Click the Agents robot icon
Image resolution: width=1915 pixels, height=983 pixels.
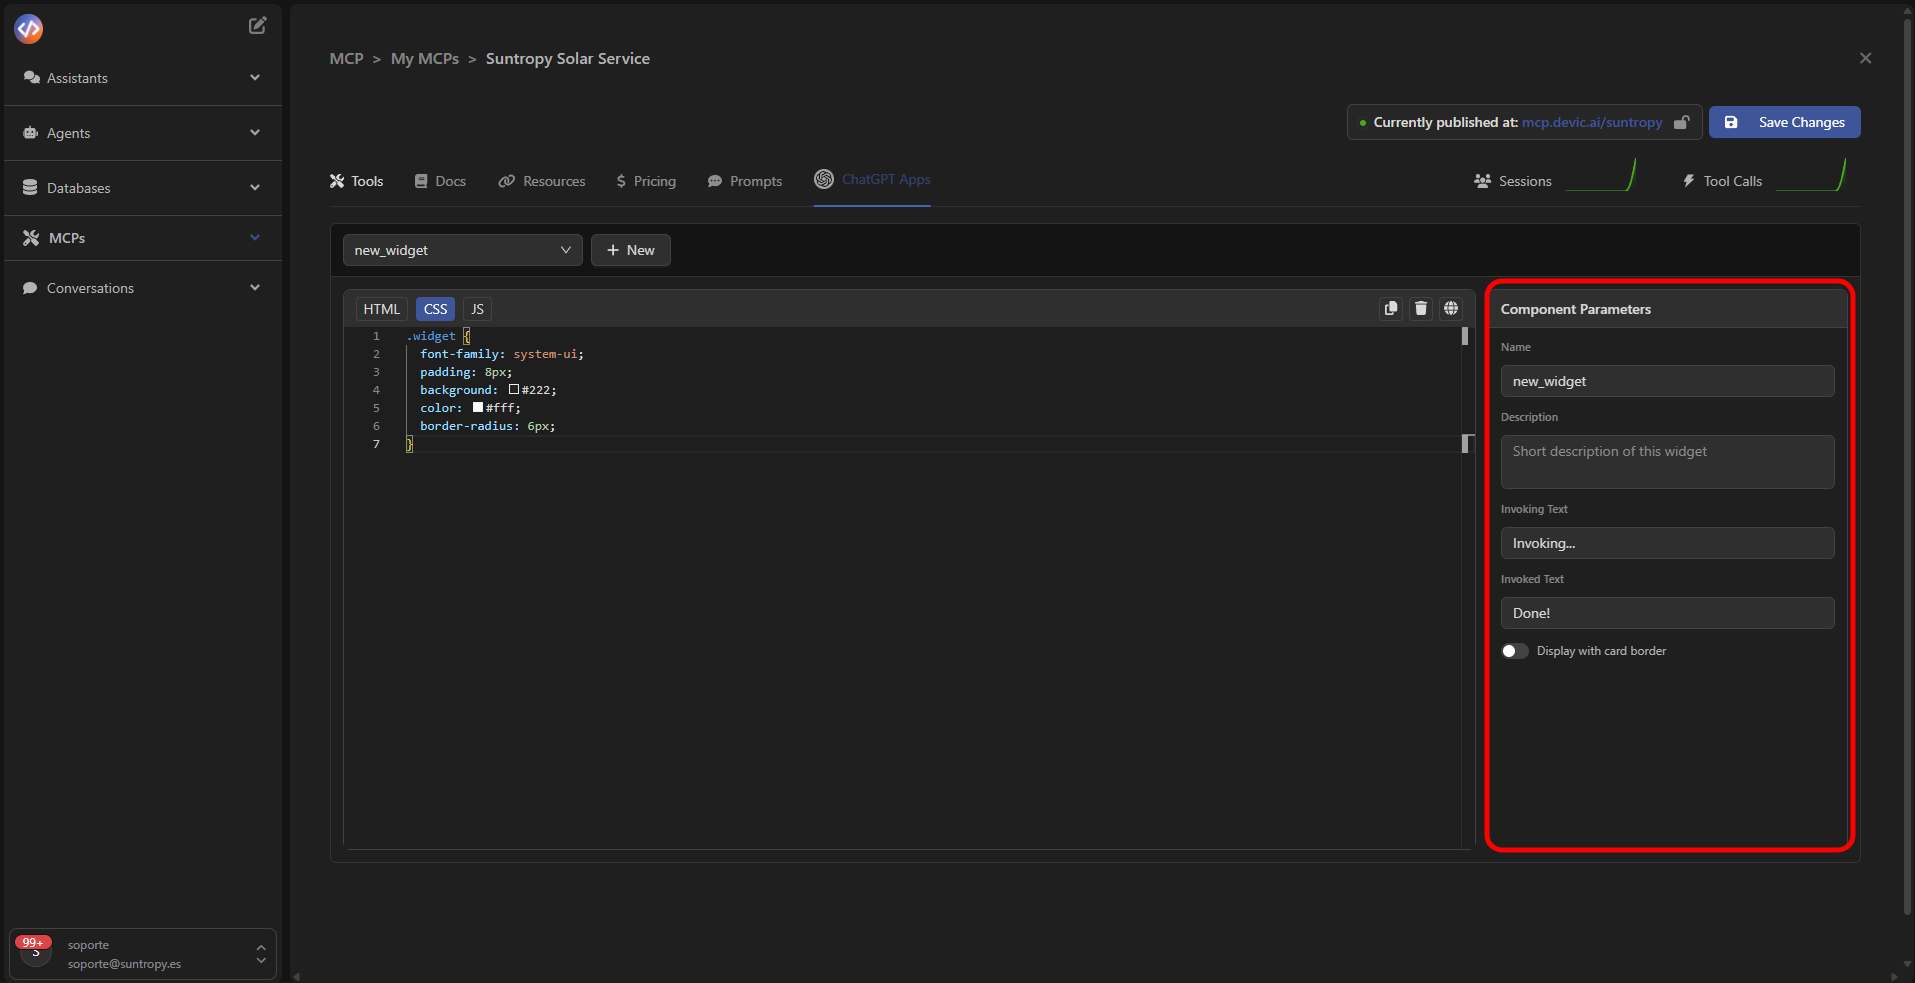(31, 133)
